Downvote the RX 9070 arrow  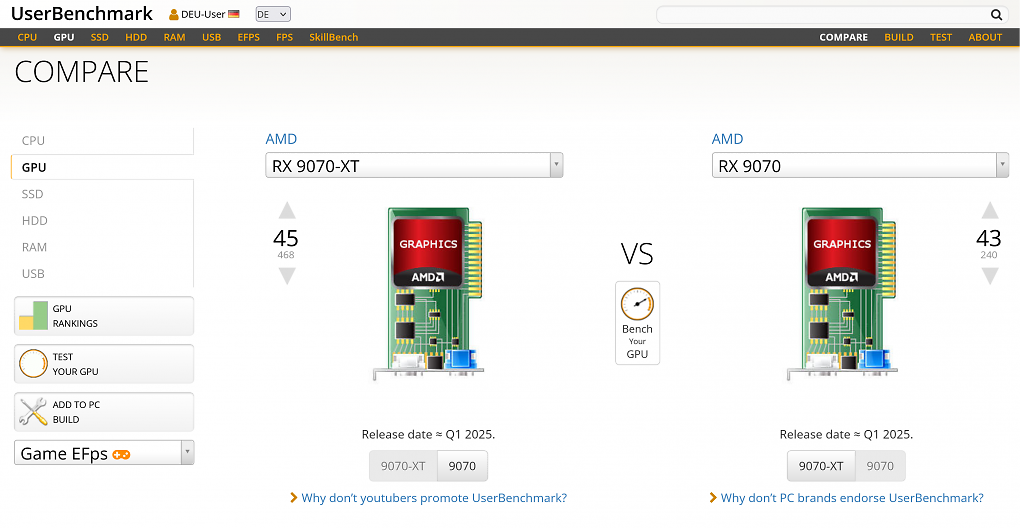tap(989, 276)
